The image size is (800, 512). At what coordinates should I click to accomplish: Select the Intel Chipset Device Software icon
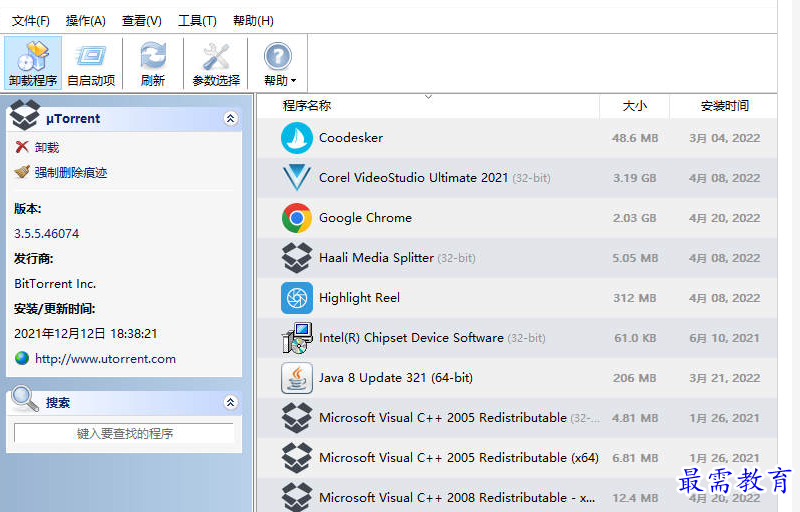[x=297, y=338]
